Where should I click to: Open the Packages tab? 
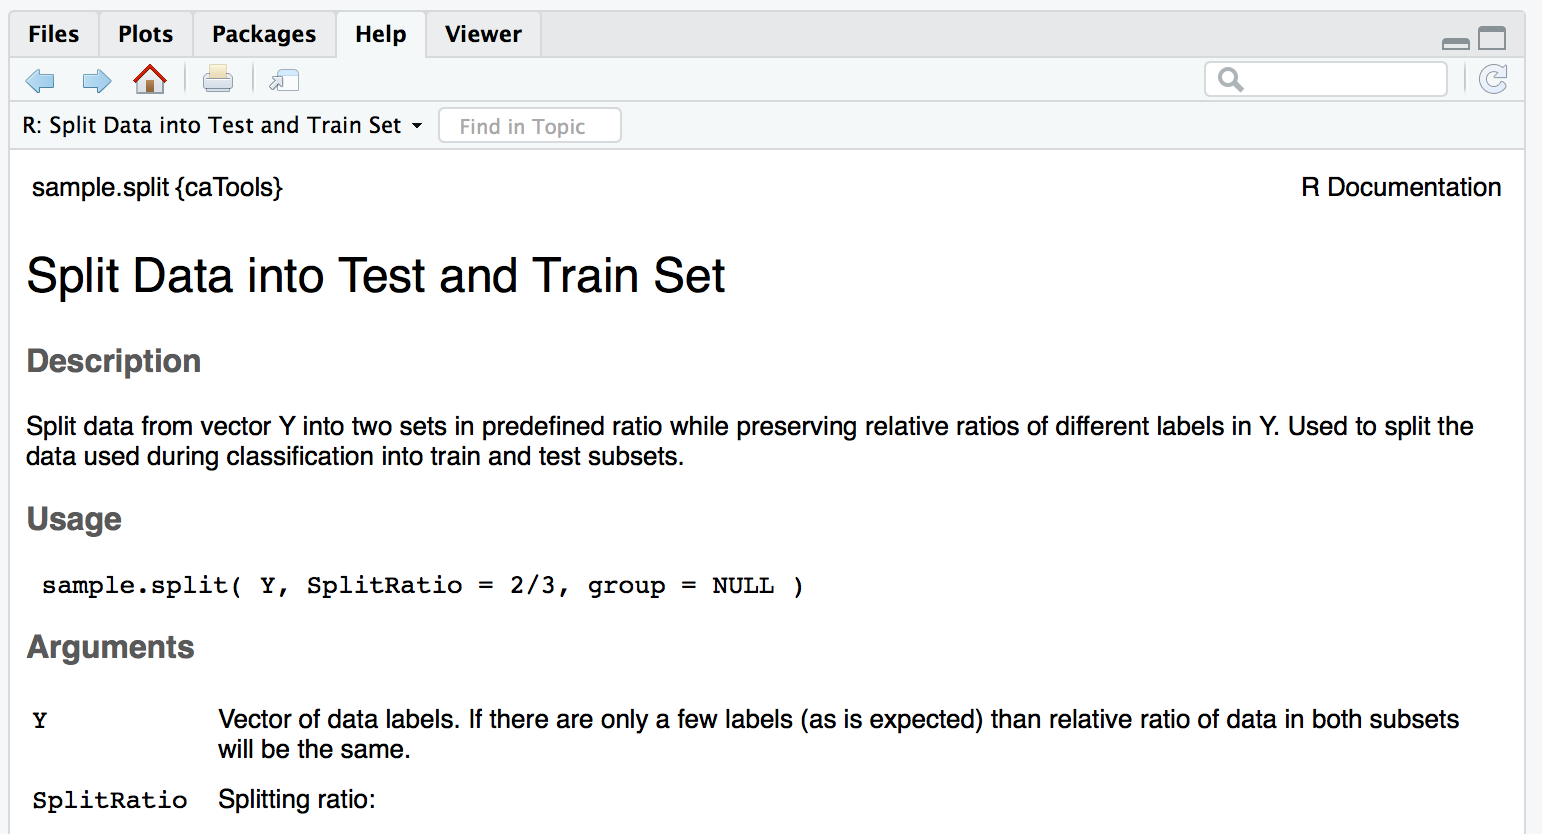pyautogui.click(x=264, y=34)
